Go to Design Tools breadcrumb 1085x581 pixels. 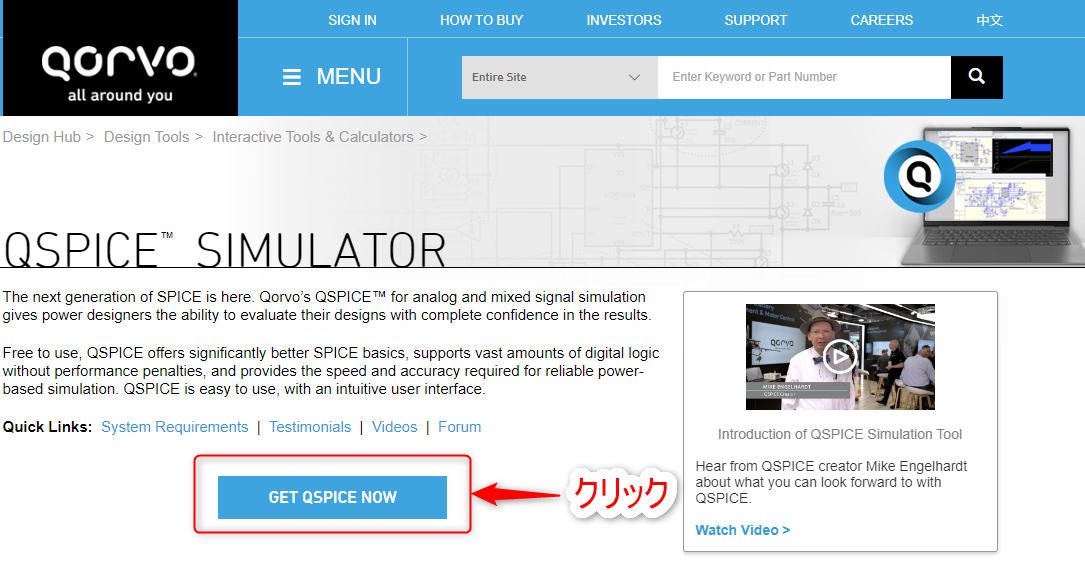click(146, 137)
